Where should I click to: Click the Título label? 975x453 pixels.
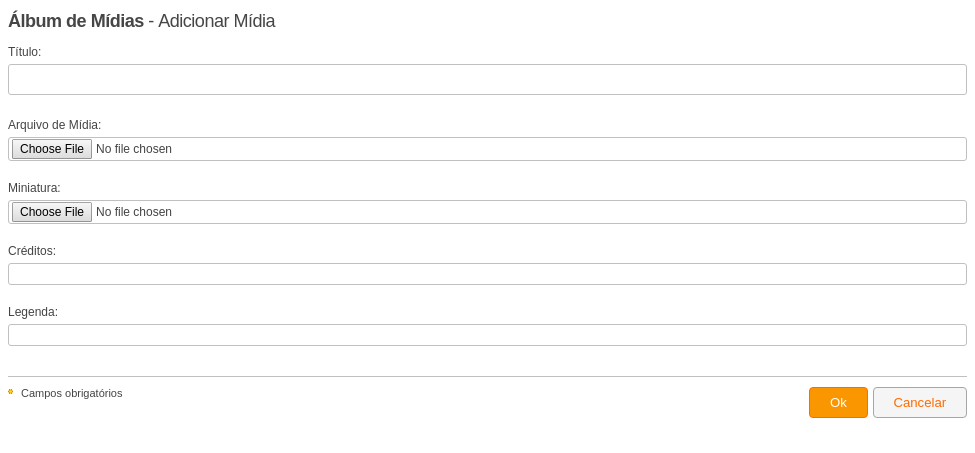coord(25,52)
